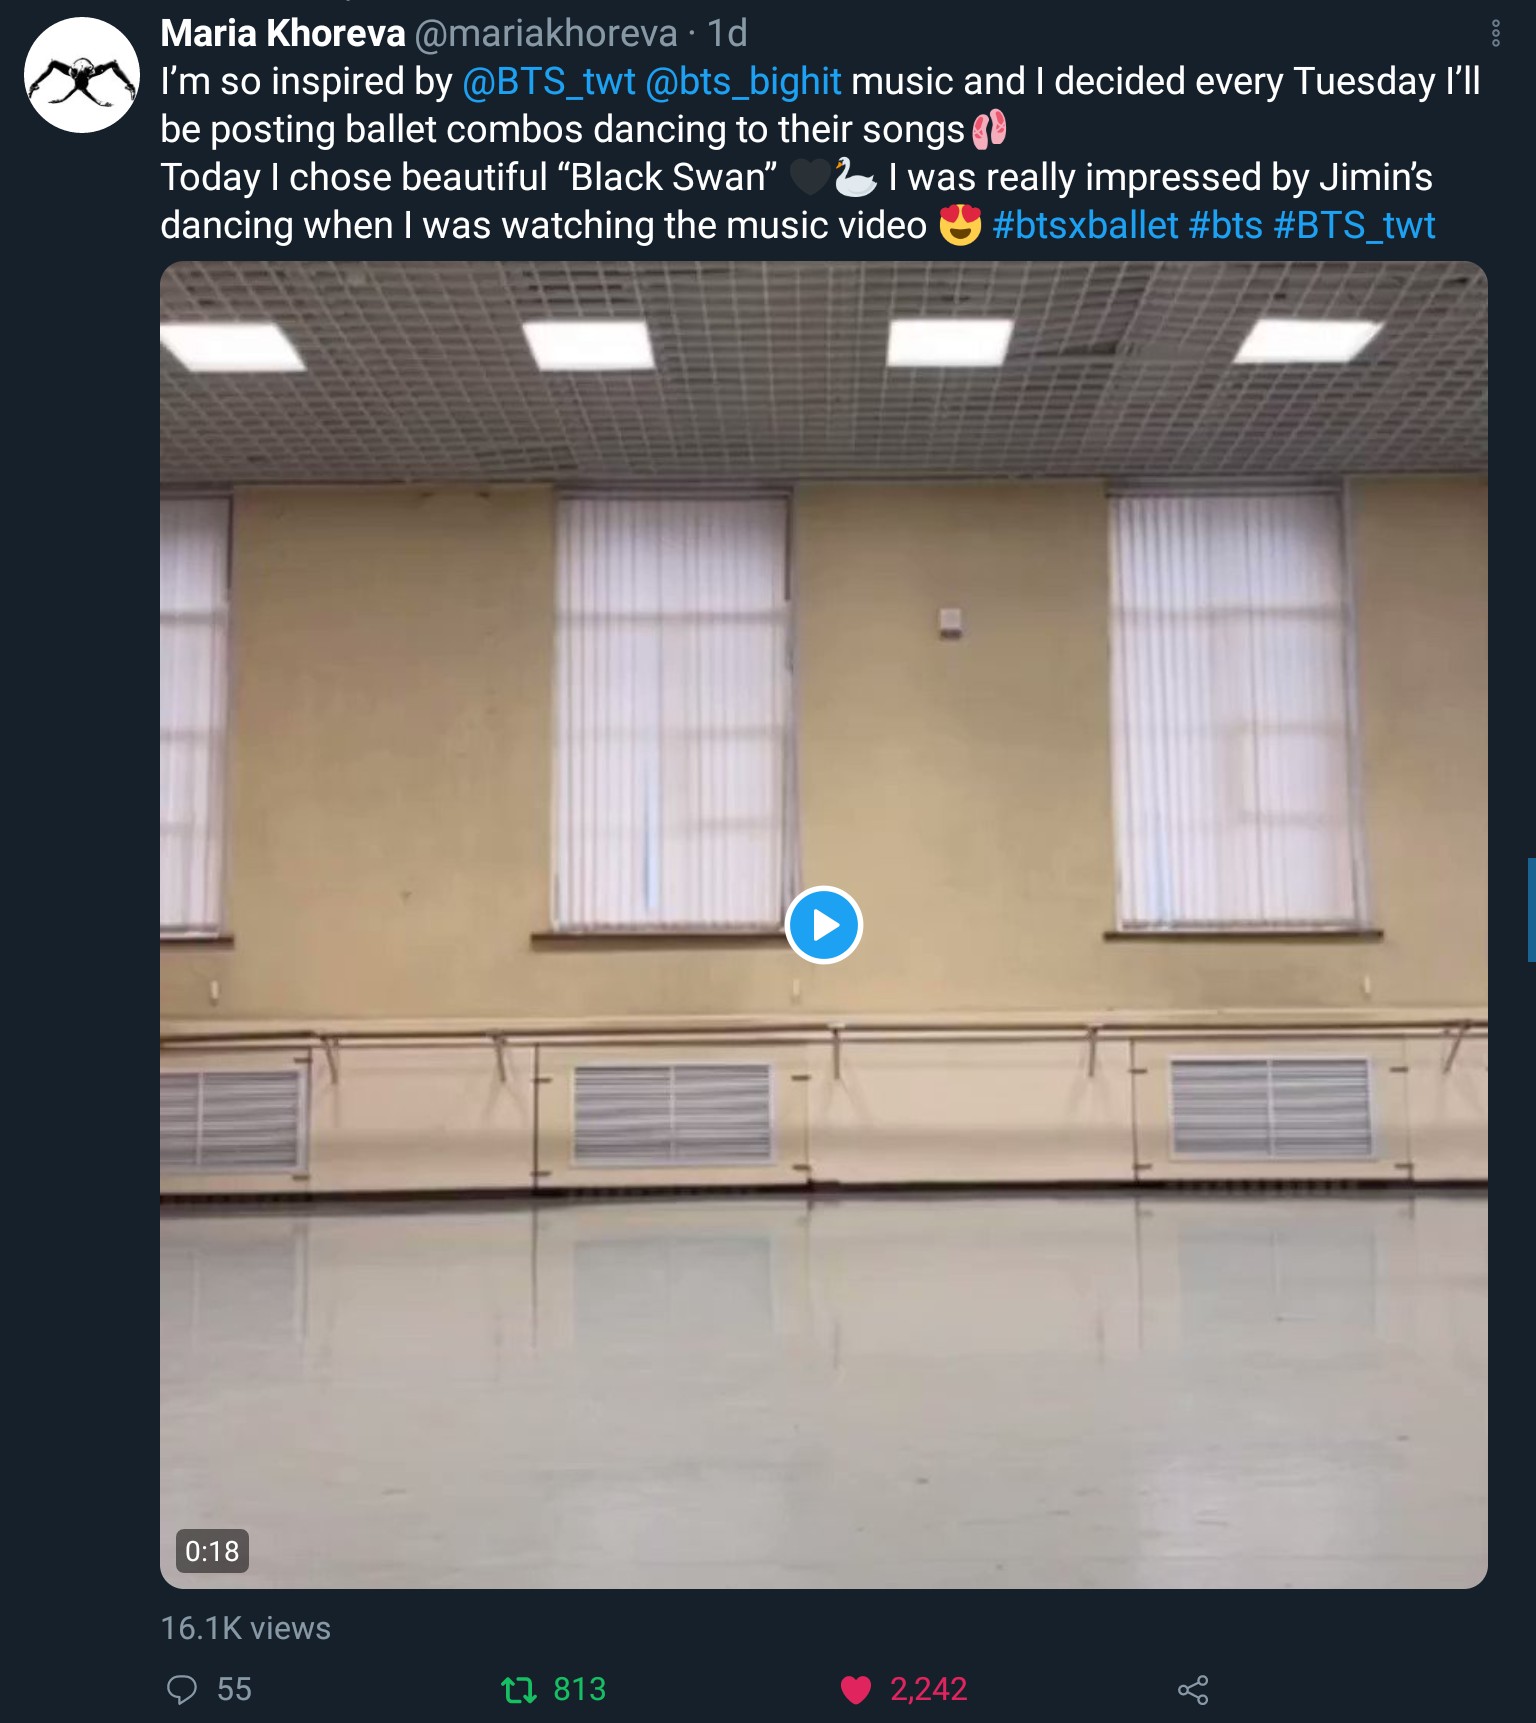
Task: Open the #btsxballet hashtag
Action: 1085,226
